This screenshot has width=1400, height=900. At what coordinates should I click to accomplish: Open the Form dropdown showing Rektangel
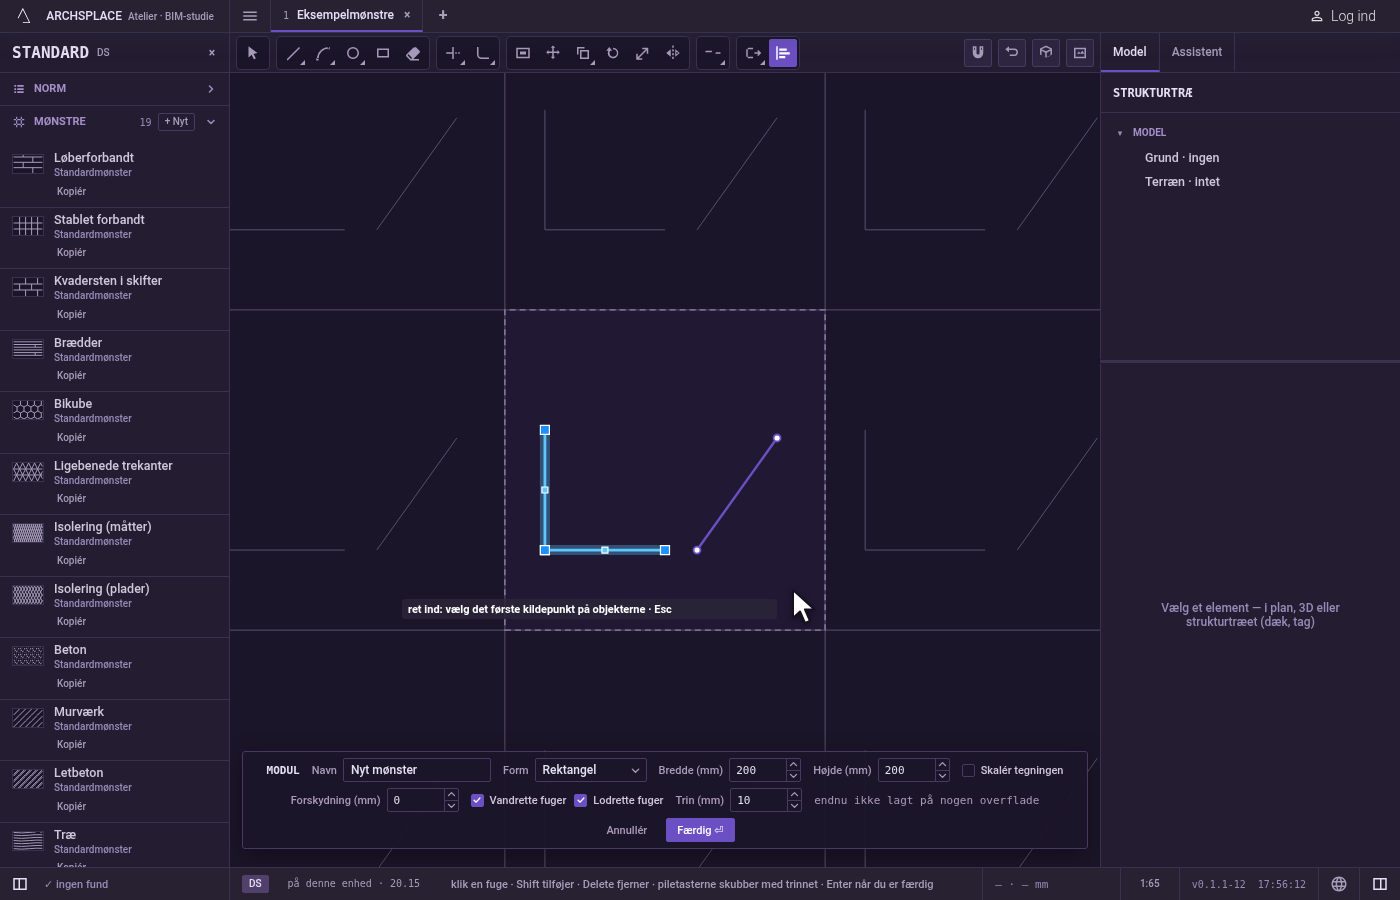(x=590, y=770)
